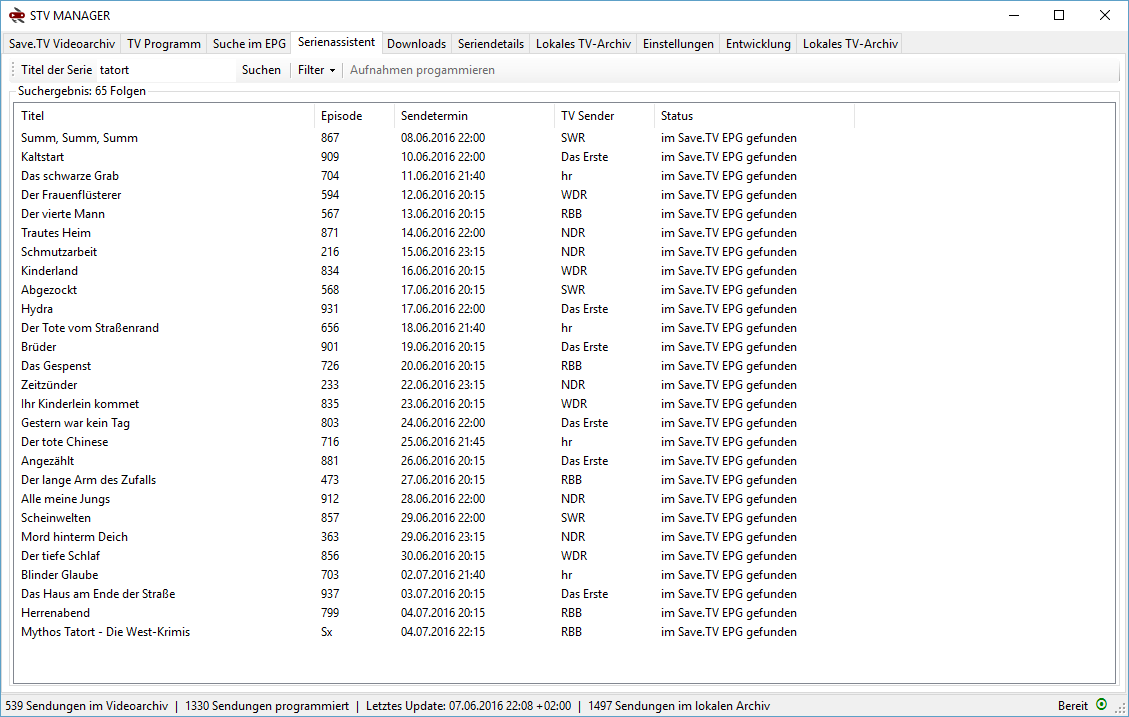Click the STV Manager logo in the title bar

(18, 16)
